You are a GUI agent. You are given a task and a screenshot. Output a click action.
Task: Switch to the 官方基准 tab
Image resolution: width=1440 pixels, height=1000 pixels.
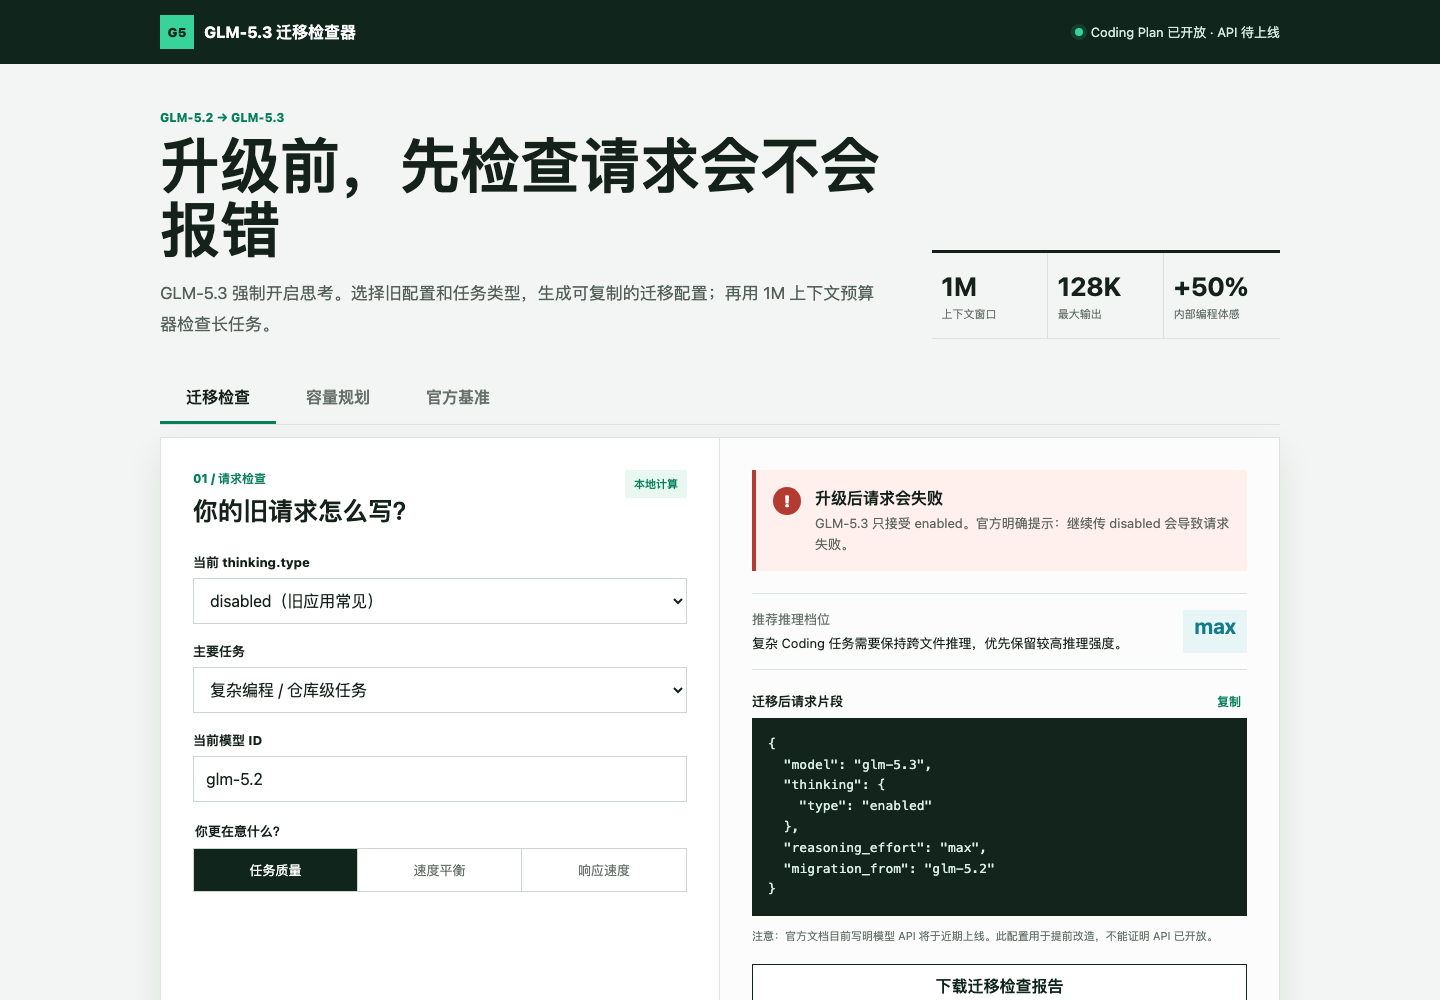458,398
